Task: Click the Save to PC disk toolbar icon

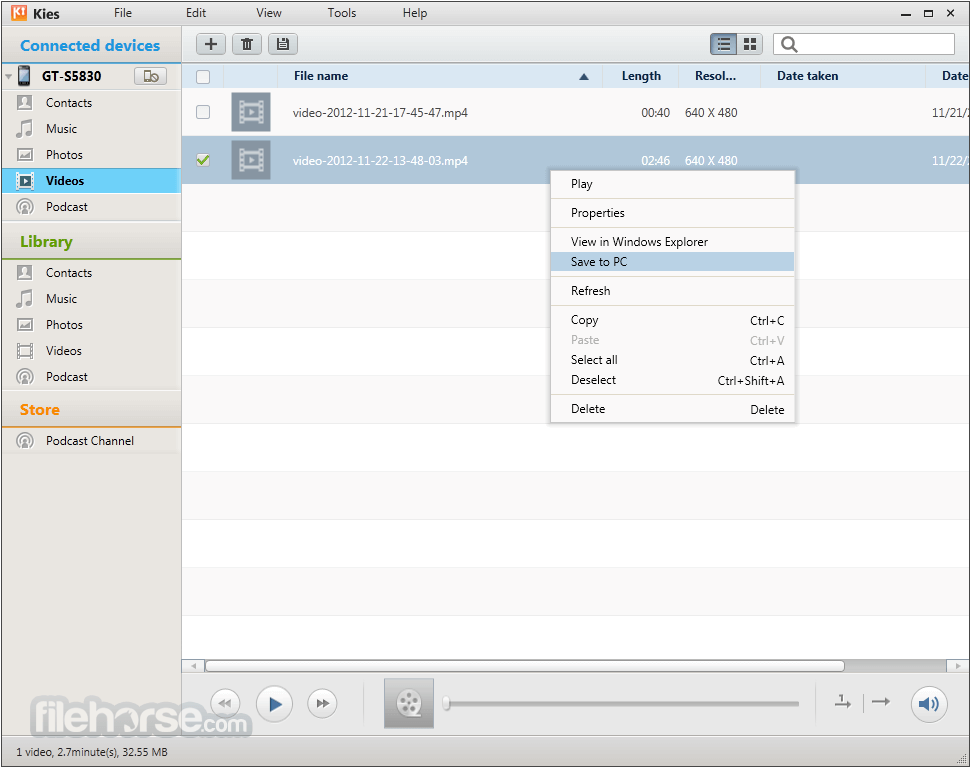Action: 282,44
